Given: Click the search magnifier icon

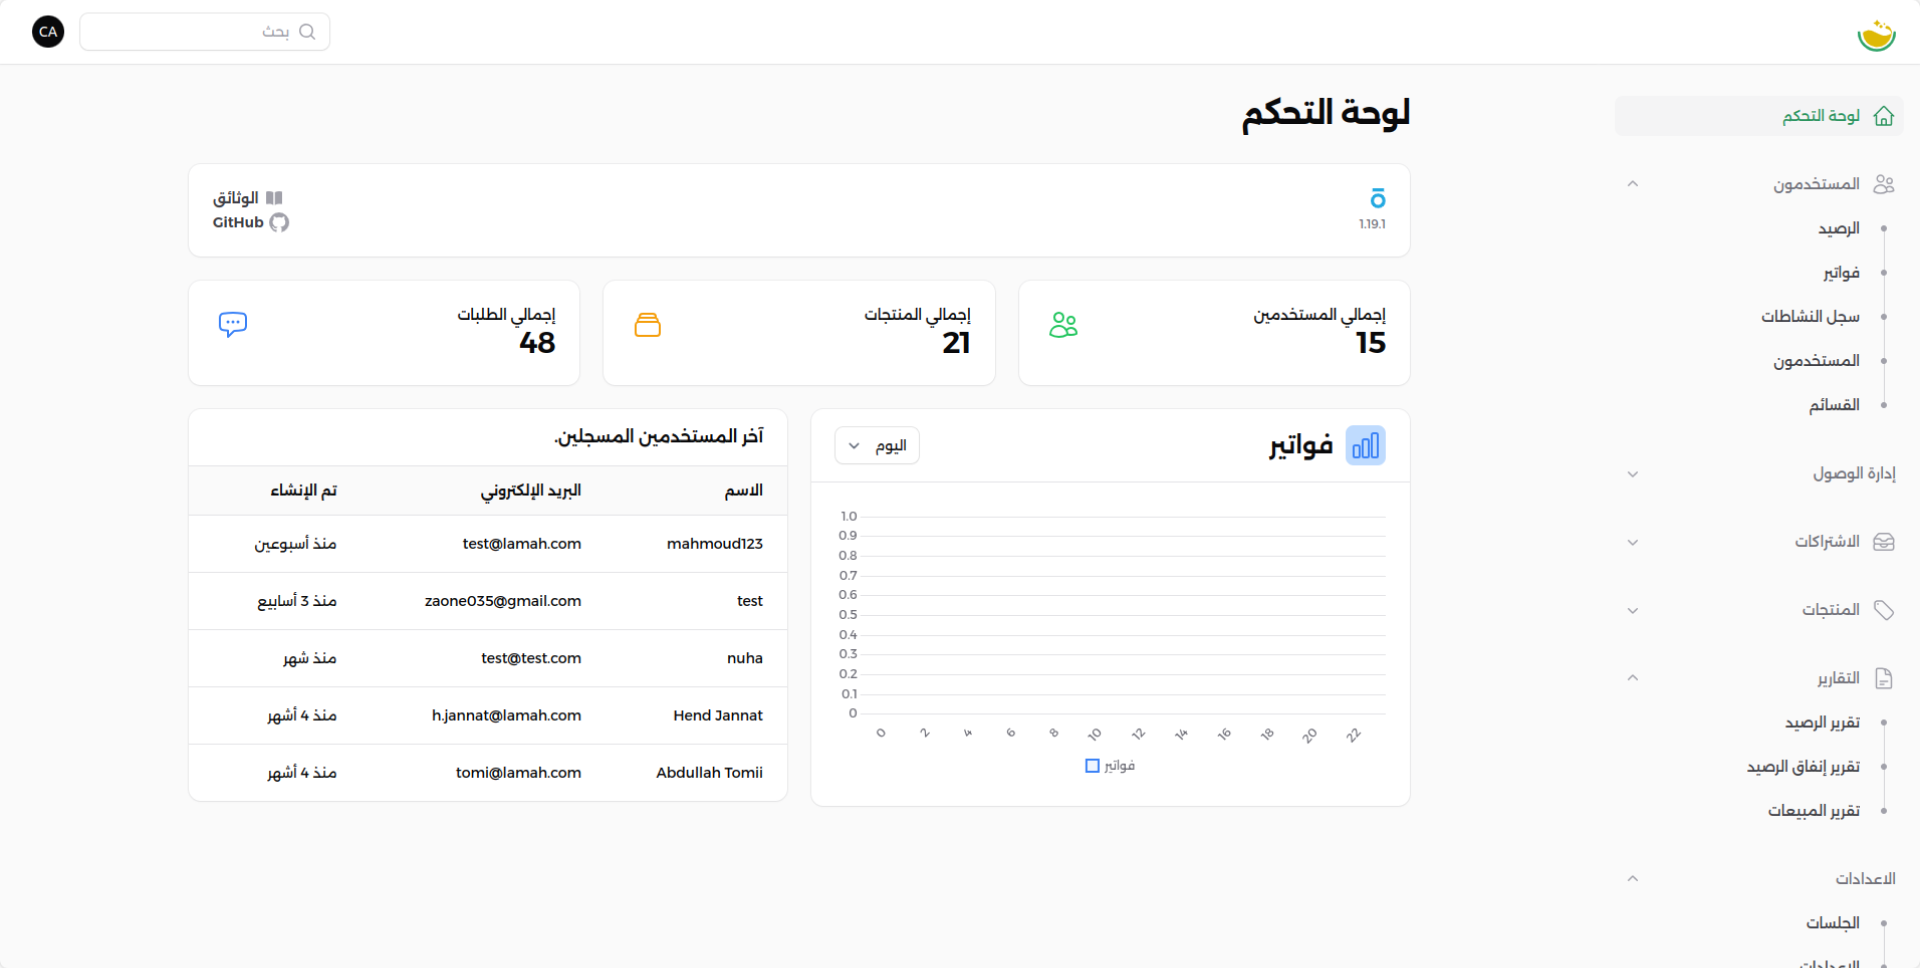Looking at the screenshot, I should (x=307, y=32).
